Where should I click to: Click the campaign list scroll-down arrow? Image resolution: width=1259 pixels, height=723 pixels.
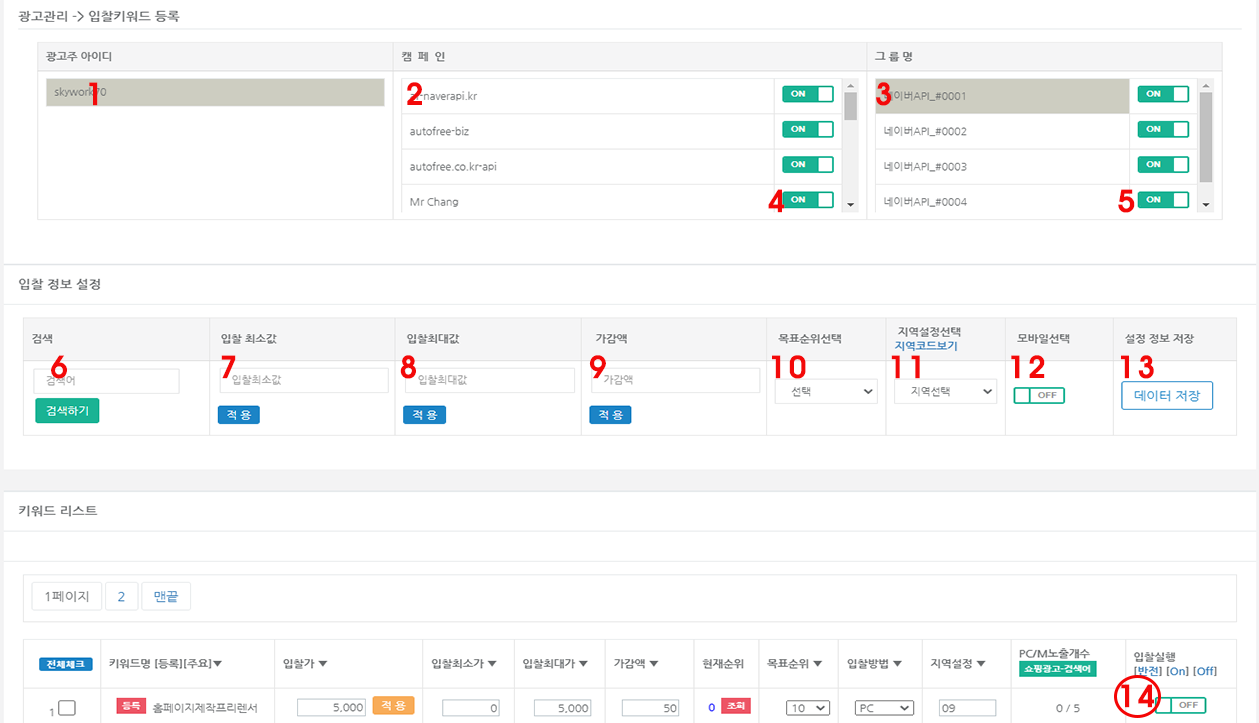pos(851,205)
